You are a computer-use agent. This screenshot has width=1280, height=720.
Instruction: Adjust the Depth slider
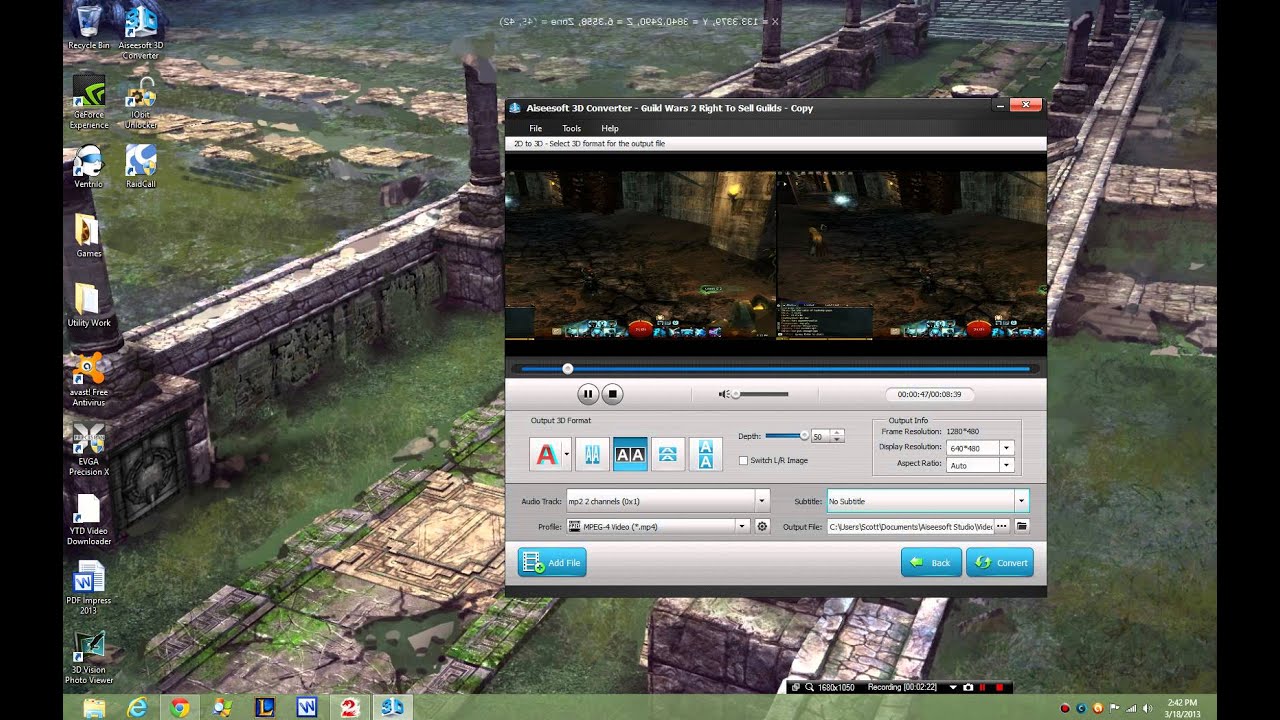pos(788,436)
